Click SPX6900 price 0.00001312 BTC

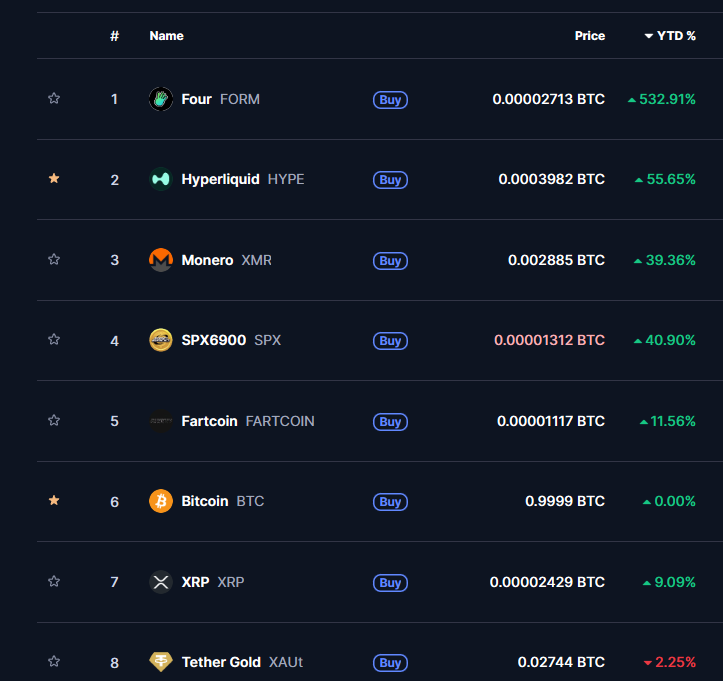(x=549, y=340)
